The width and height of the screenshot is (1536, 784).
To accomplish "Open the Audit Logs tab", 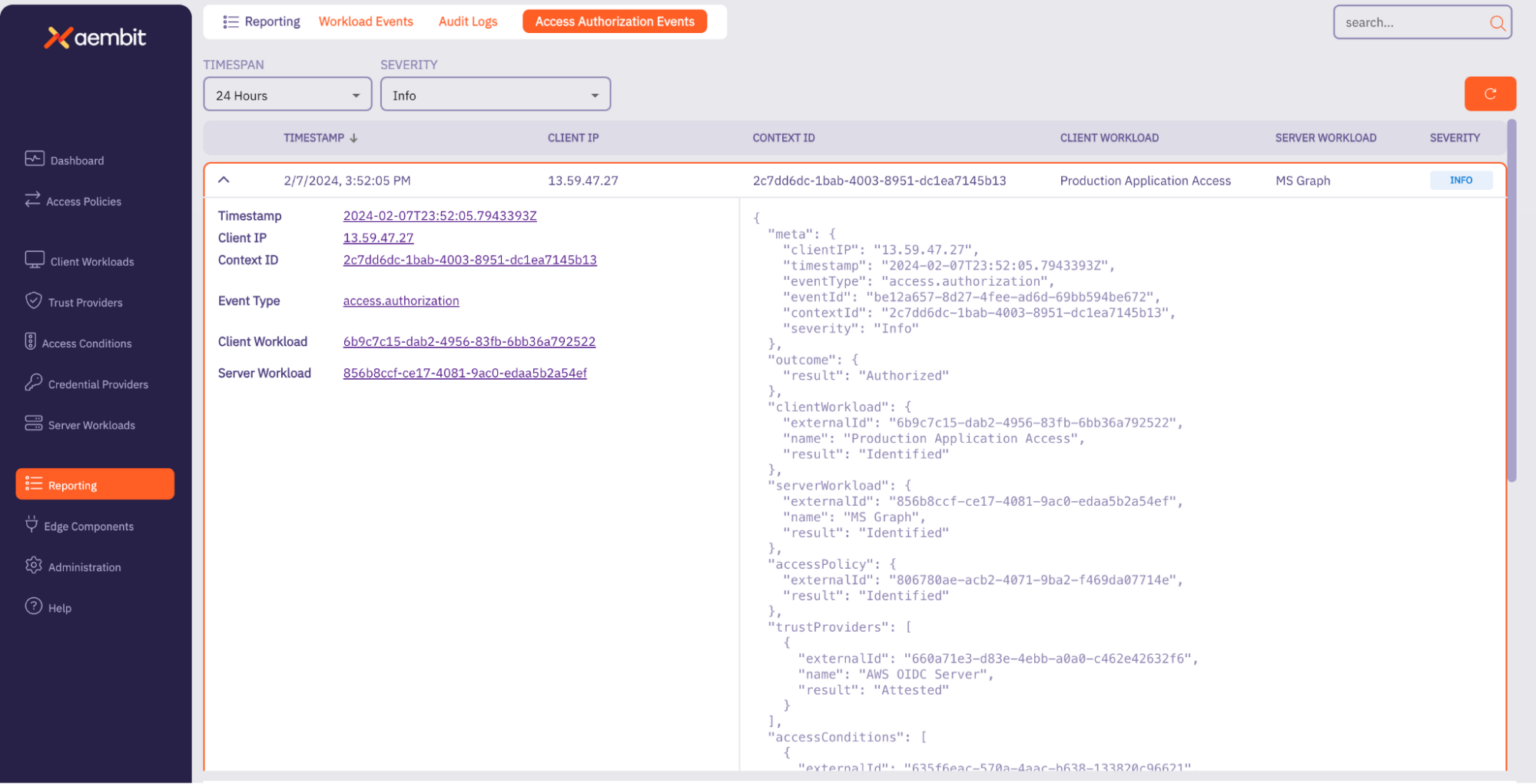I will [x=467, y=20].
